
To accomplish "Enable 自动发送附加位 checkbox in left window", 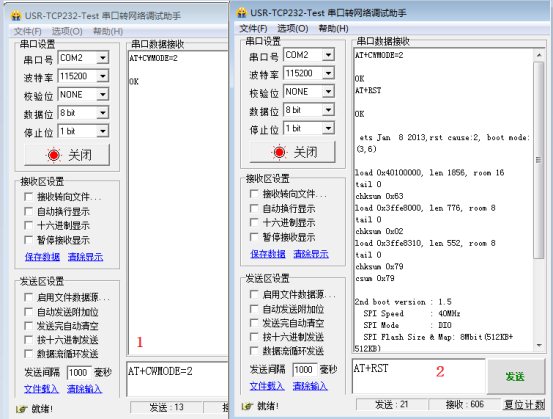I will coord(28,312).
